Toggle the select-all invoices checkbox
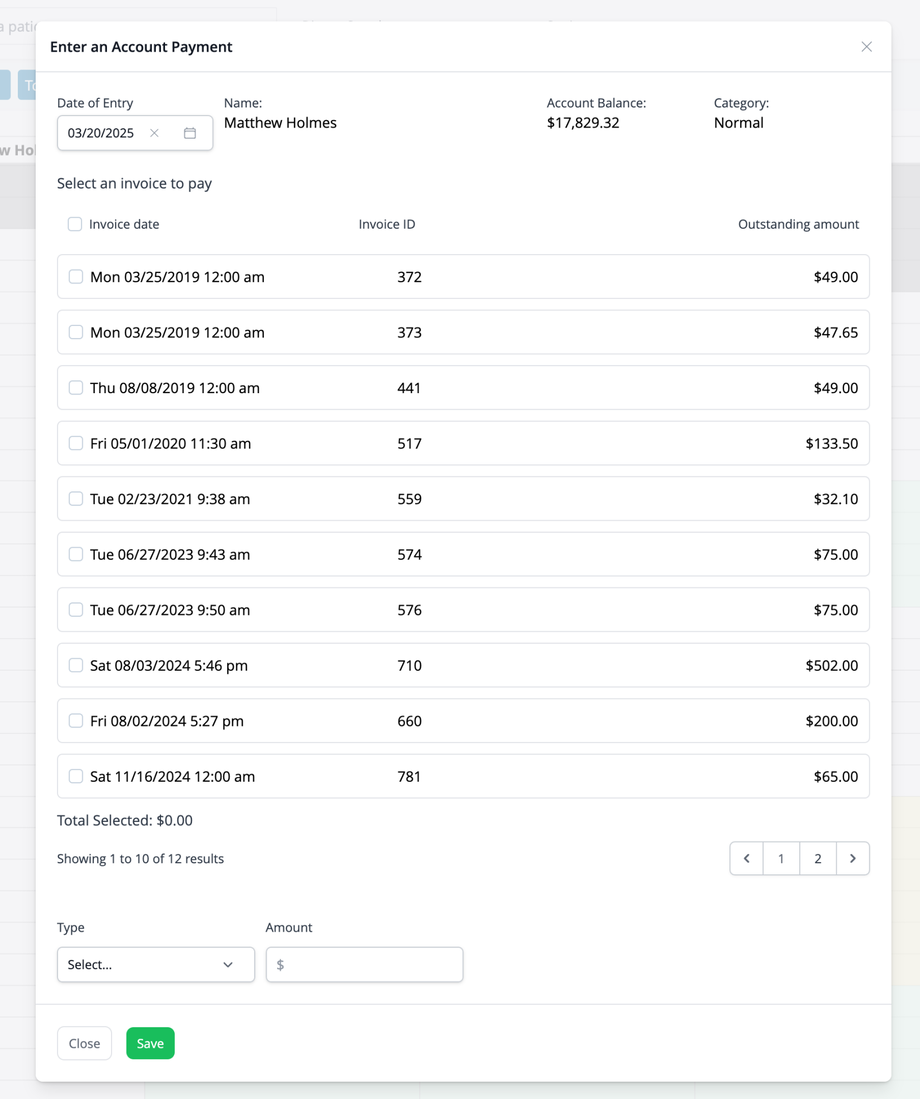 (75, 224)
